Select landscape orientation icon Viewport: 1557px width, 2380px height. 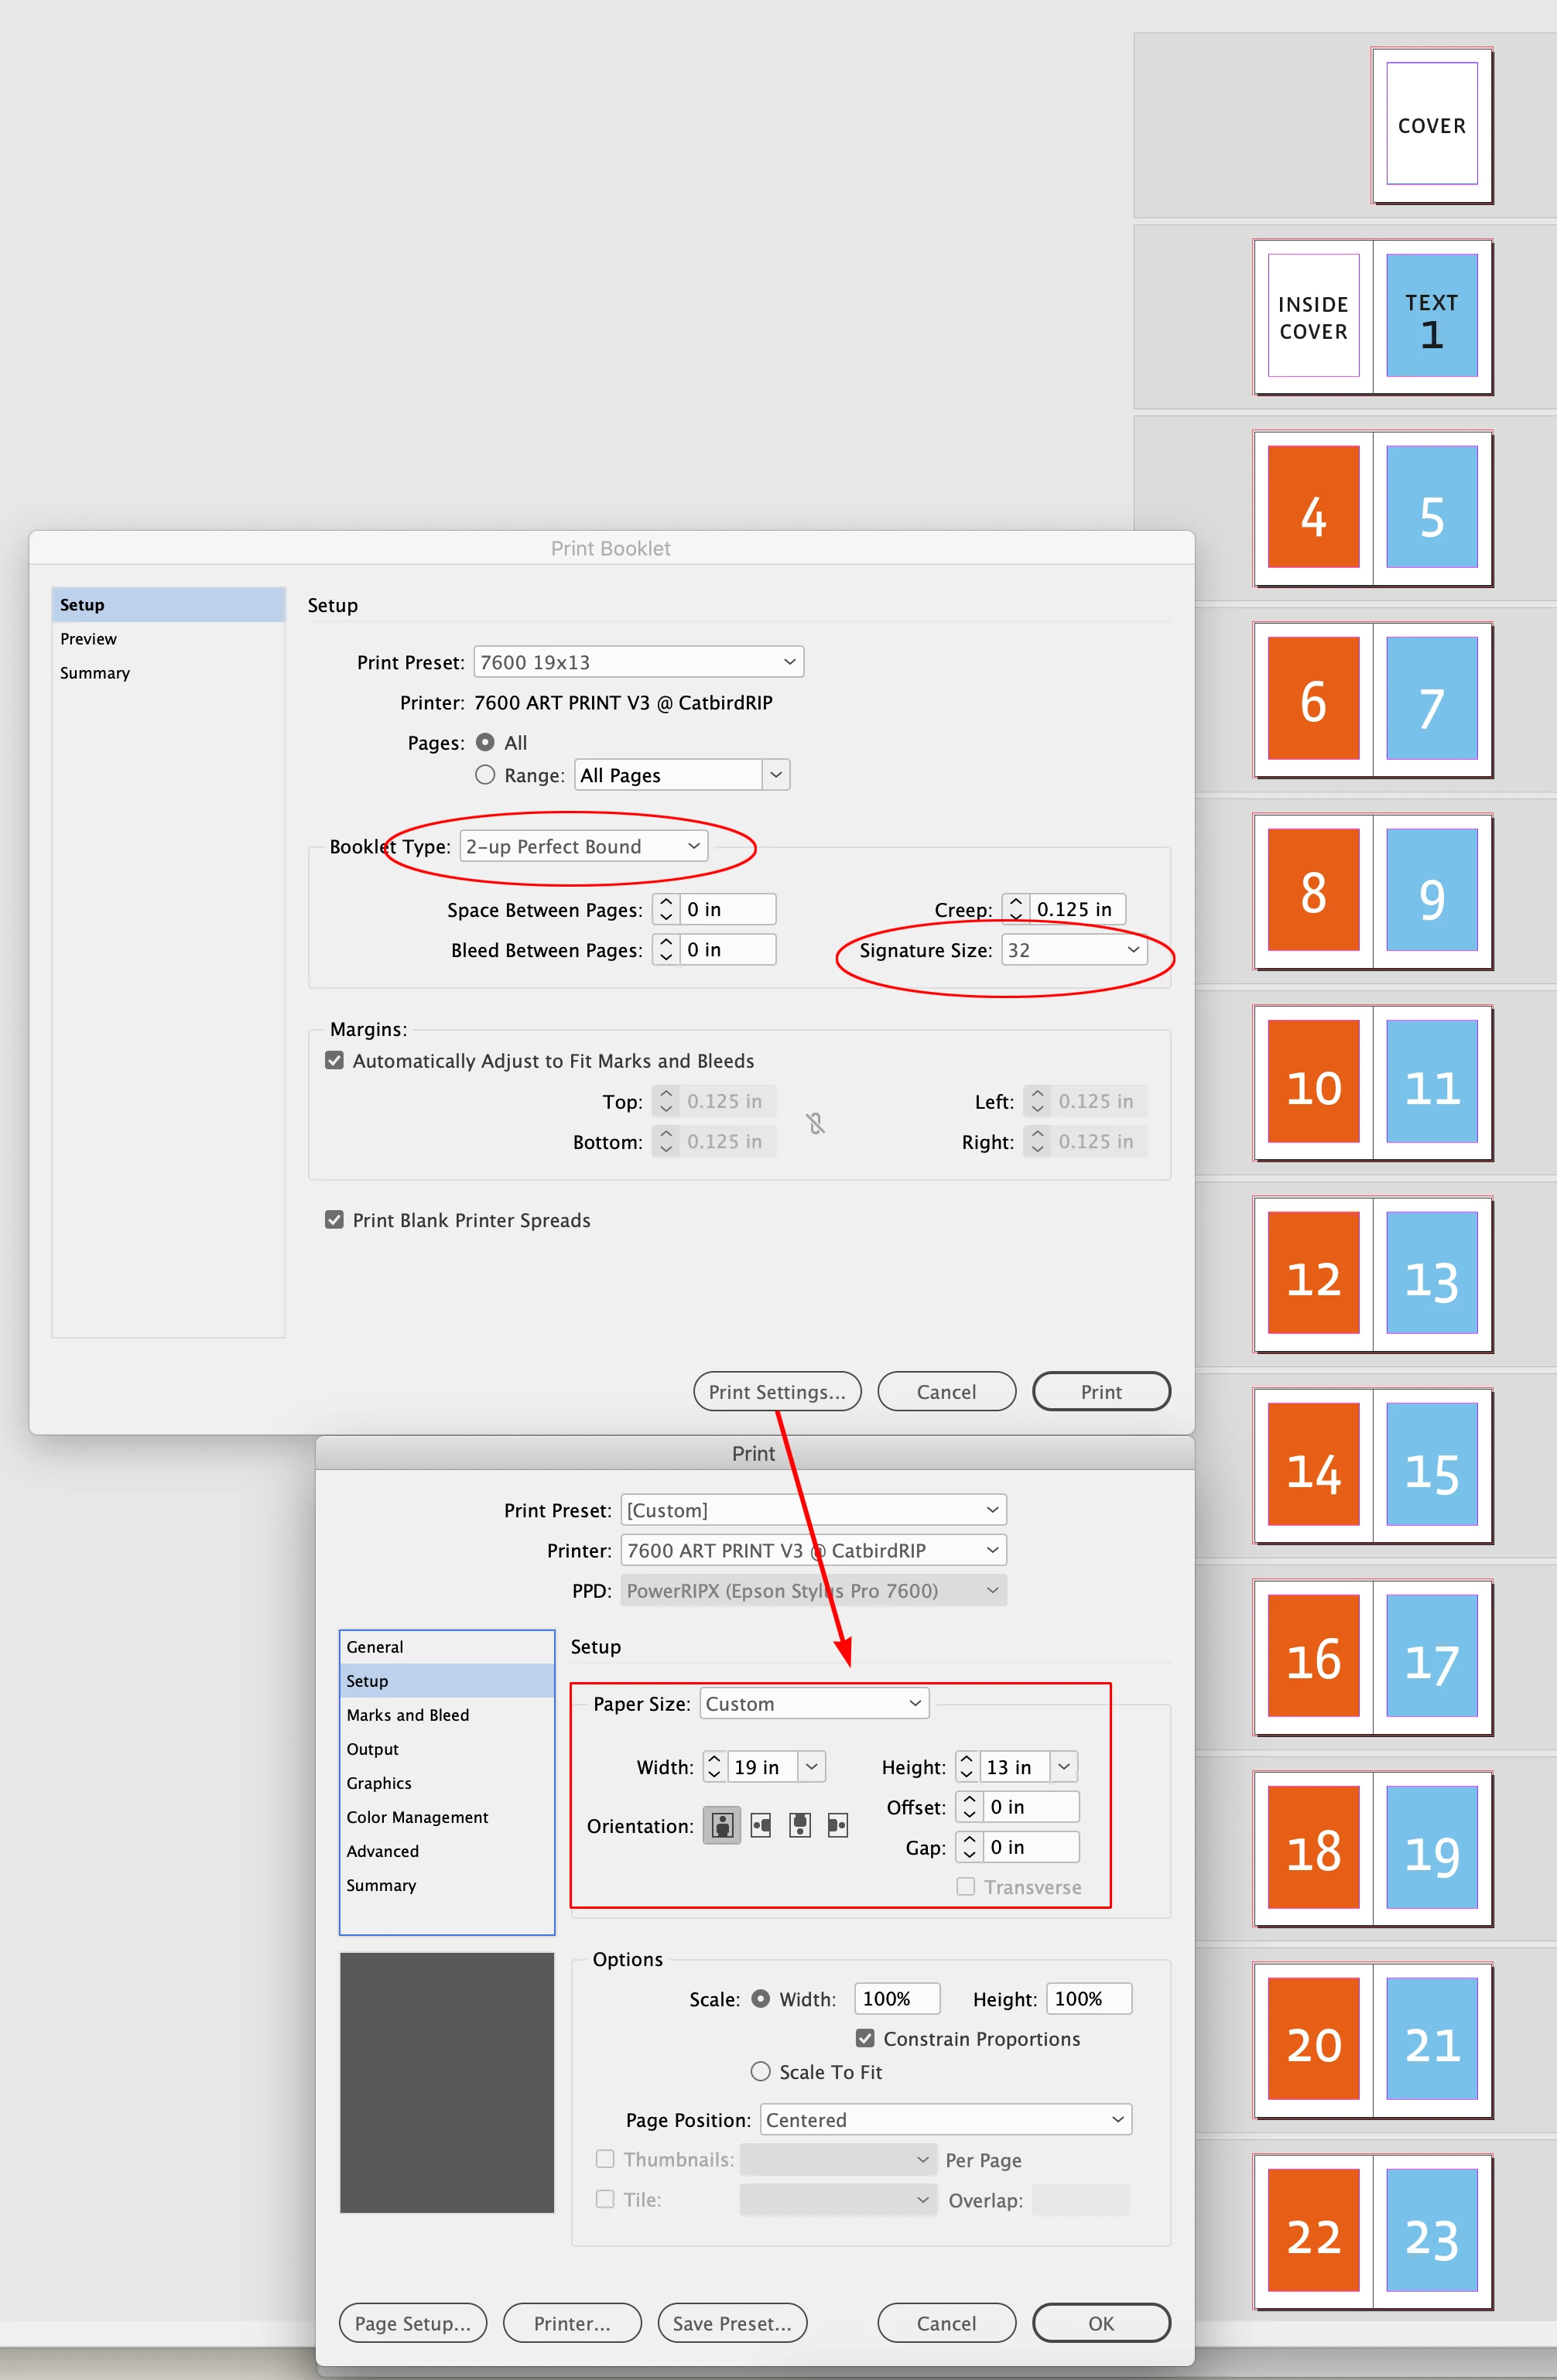click(761, 1826)
